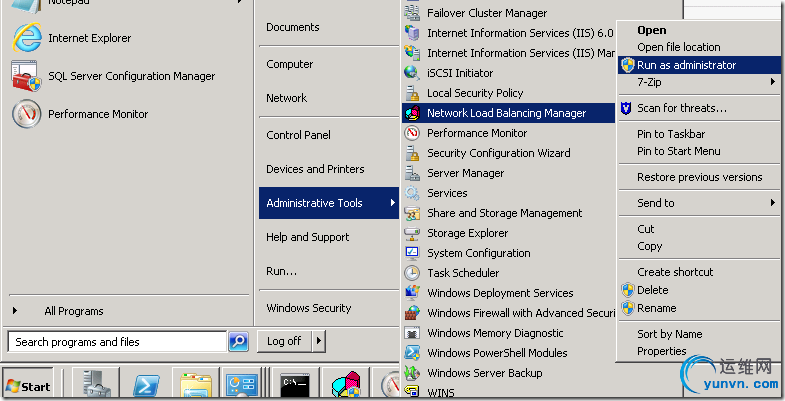This screenshot has width=785, height=401.
Task: Open Properties from the context menu
Action: (x=661, y=351)
